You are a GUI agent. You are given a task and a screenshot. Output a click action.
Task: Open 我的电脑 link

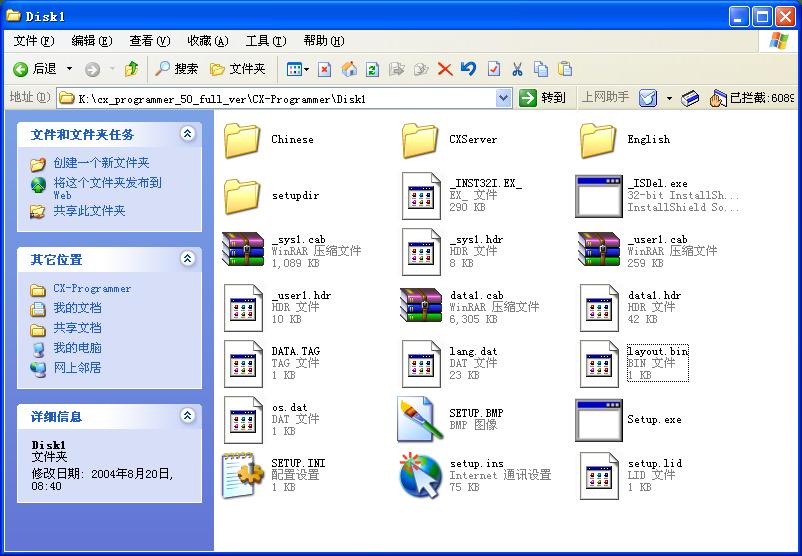(x=77, y=348)
